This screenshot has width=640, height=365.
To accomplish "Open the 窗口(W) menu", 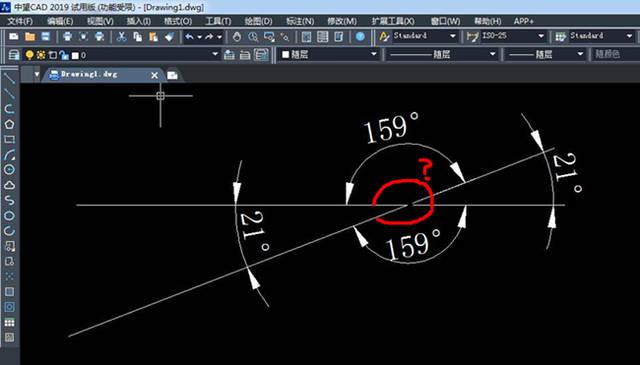I will click(445, 21).
